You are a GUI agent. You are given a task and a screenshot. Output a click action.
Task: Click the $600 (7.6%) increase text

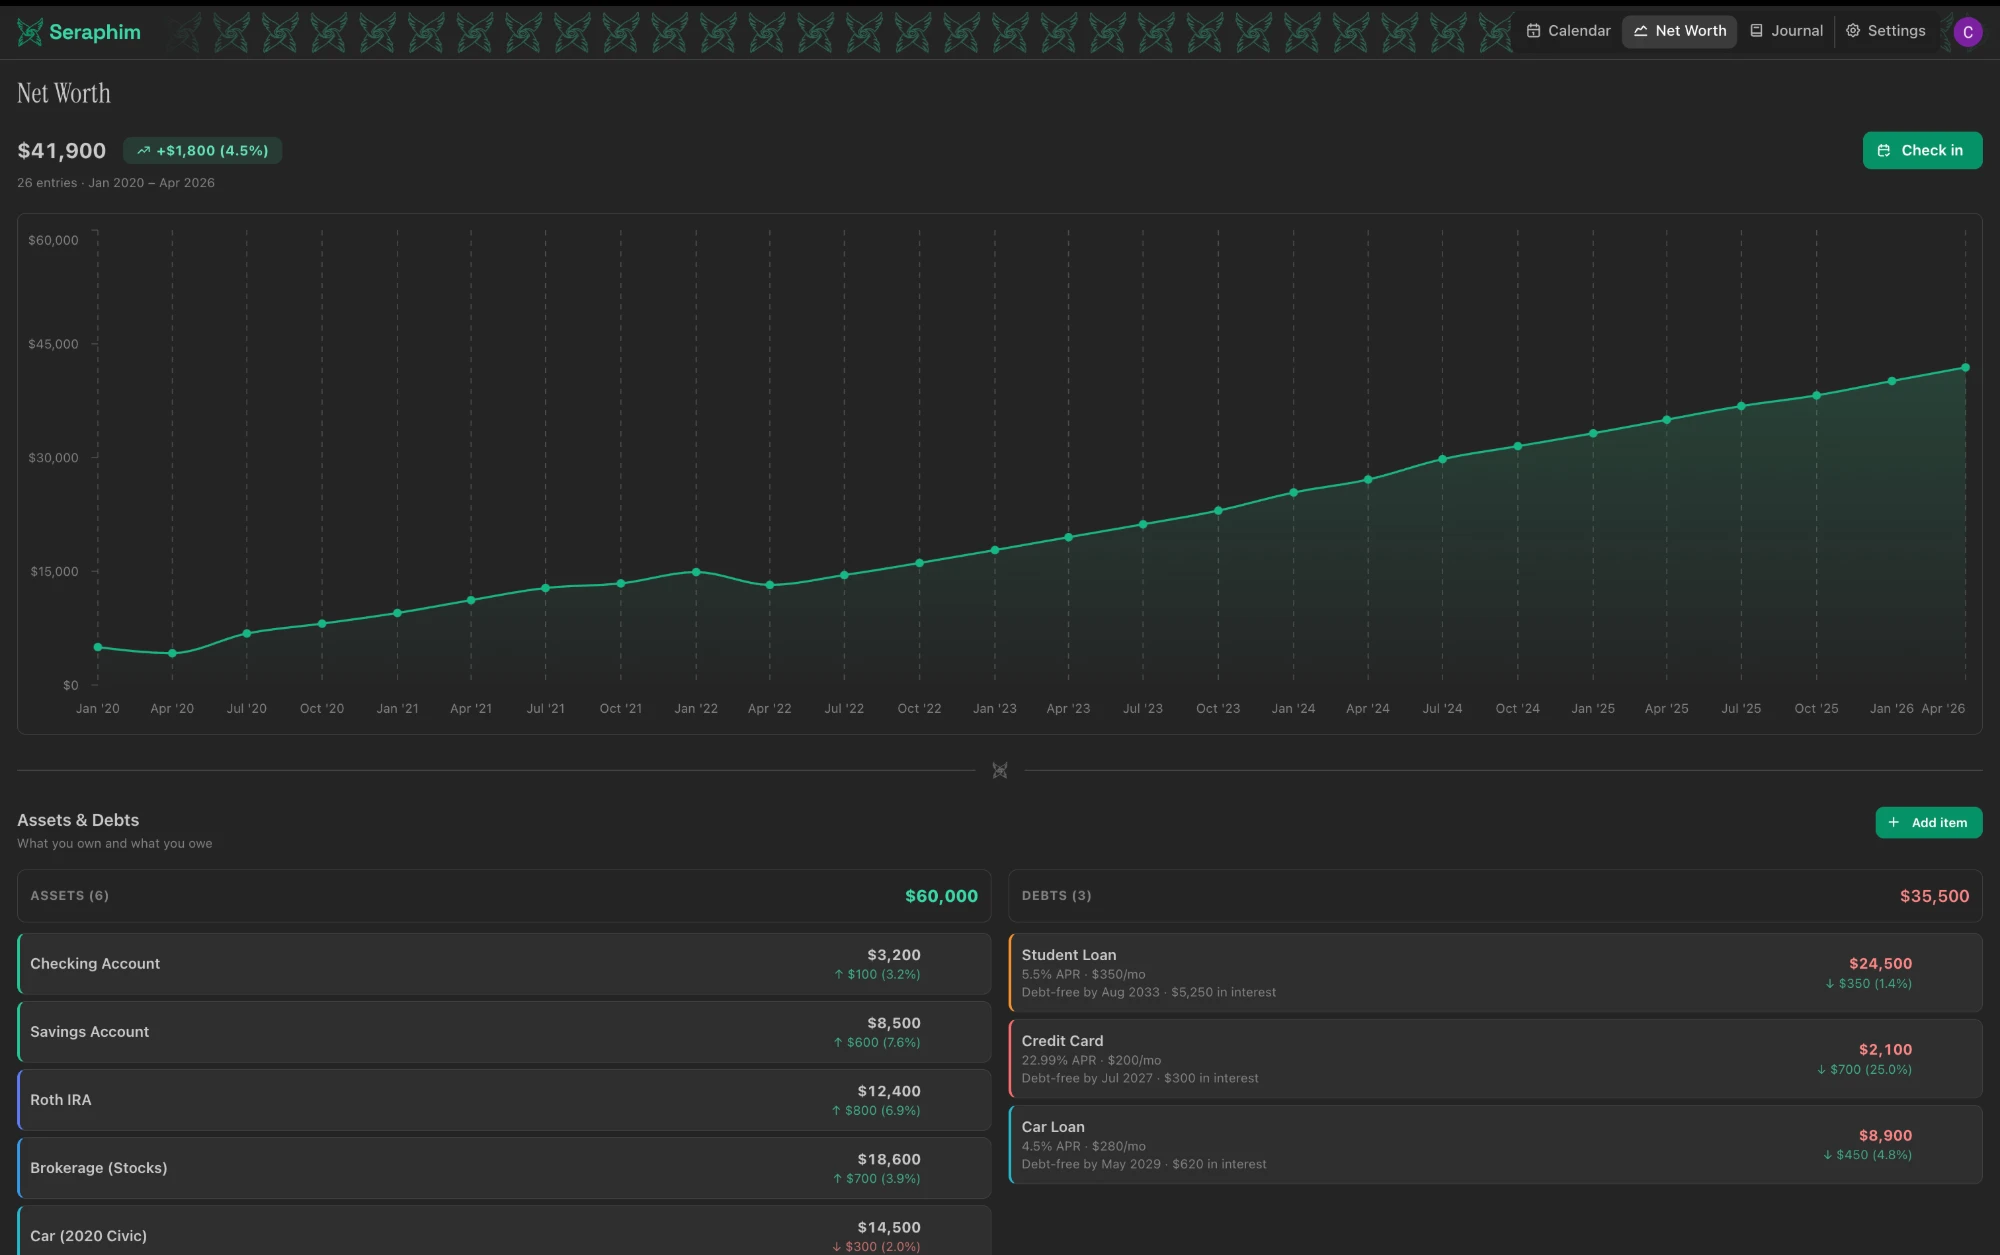point(877,1043)
